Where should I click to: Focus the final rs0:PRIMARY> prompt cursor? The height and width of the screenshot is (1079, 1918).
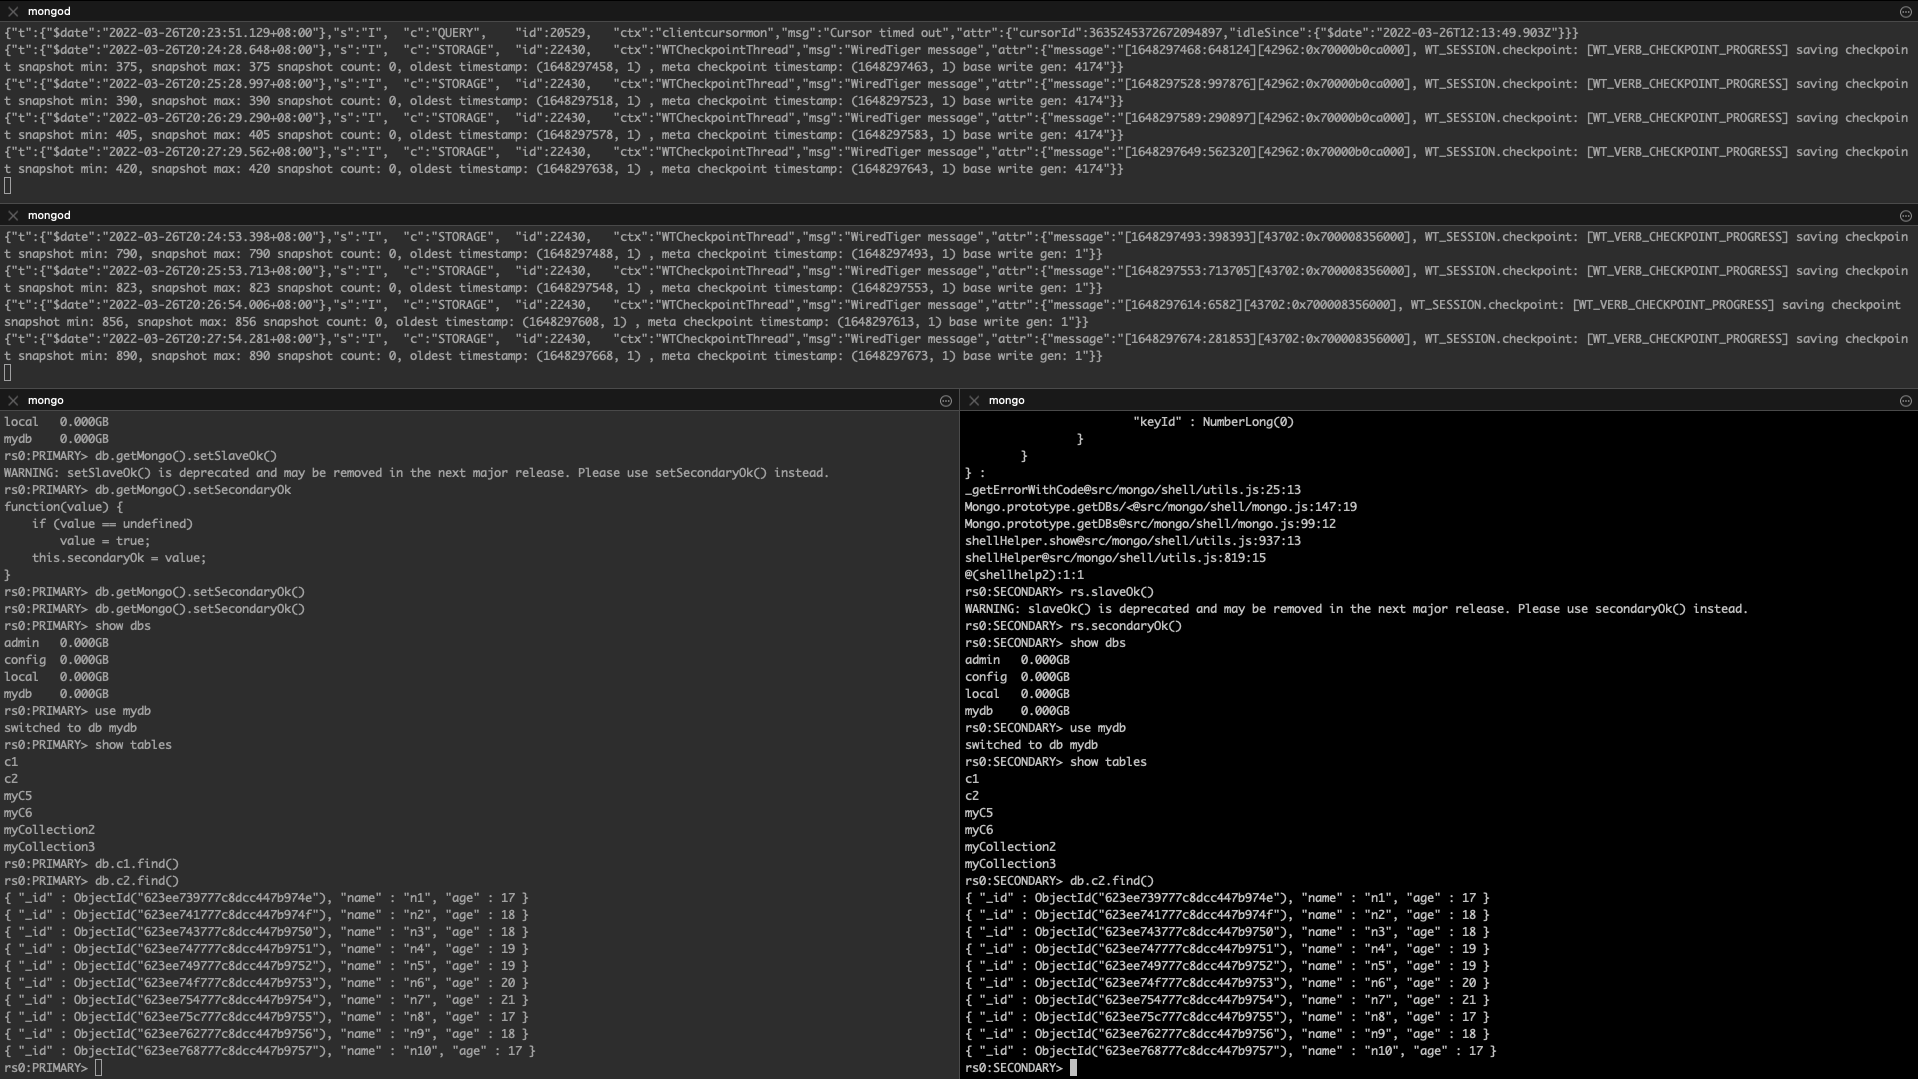click(98, 1068)
